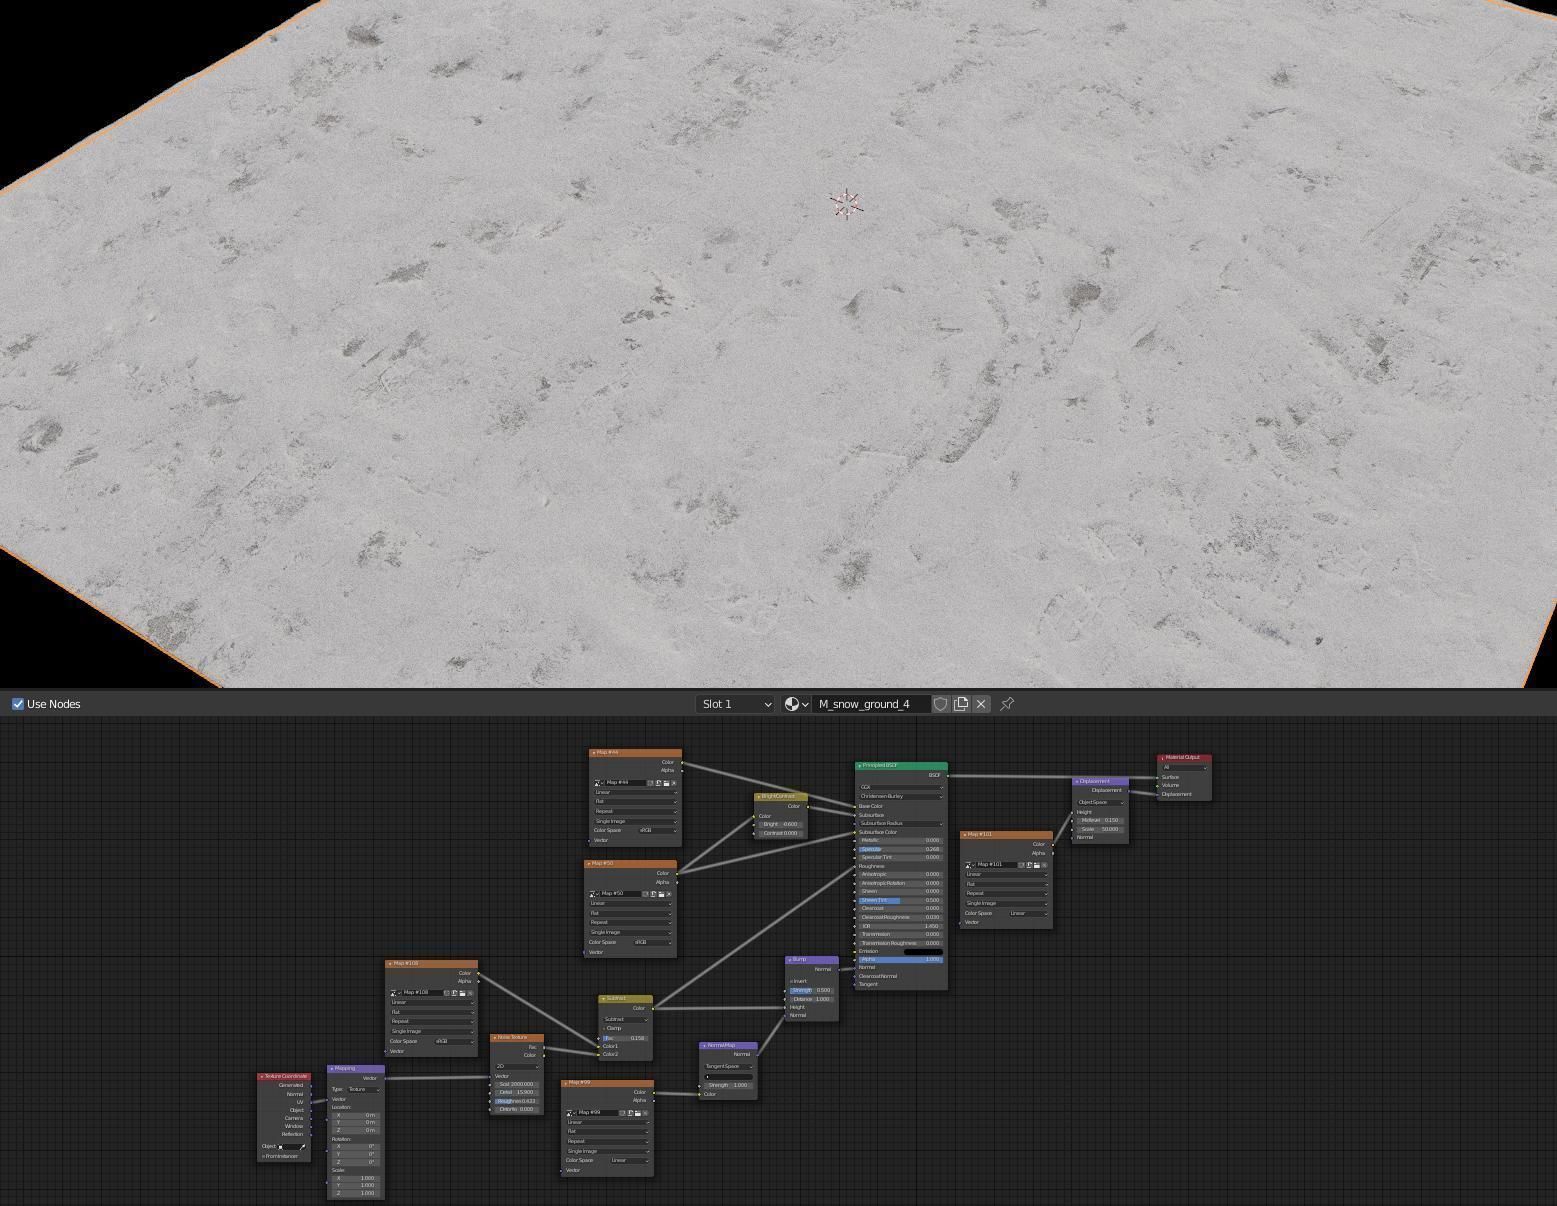Toggle Clamp checkbox in Subtract node

click(x=604, y=1028)
